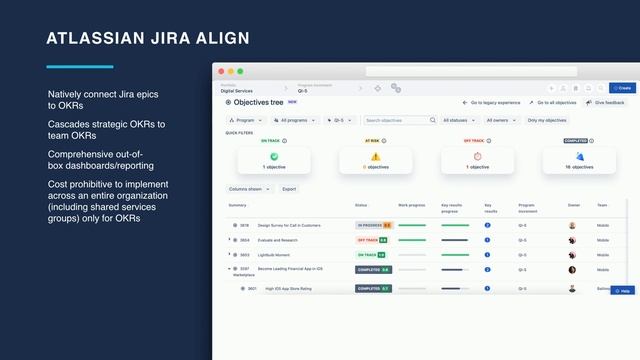The width and height of the screenshot is (640, 360).
Task: Click work progress bar for Design Survey row
Action: [412, 225]
